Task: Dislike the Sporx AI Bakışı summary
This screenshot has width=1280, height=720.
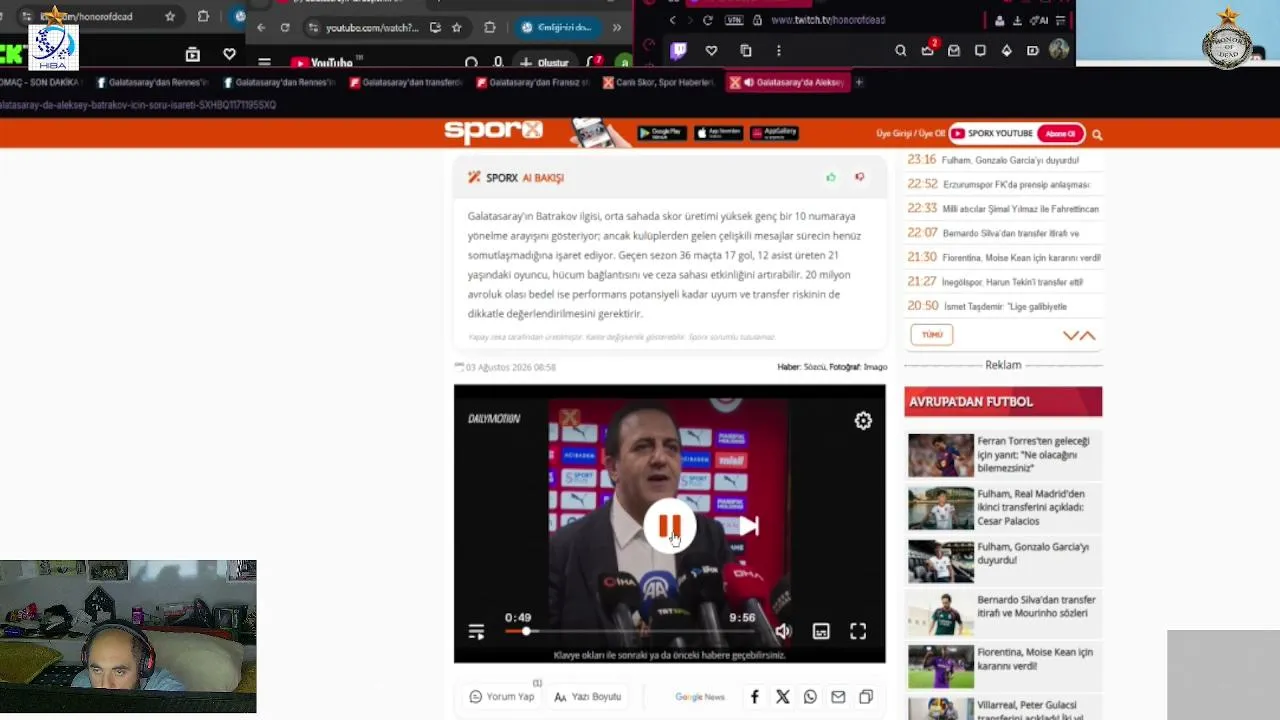Action: (859, 177)
